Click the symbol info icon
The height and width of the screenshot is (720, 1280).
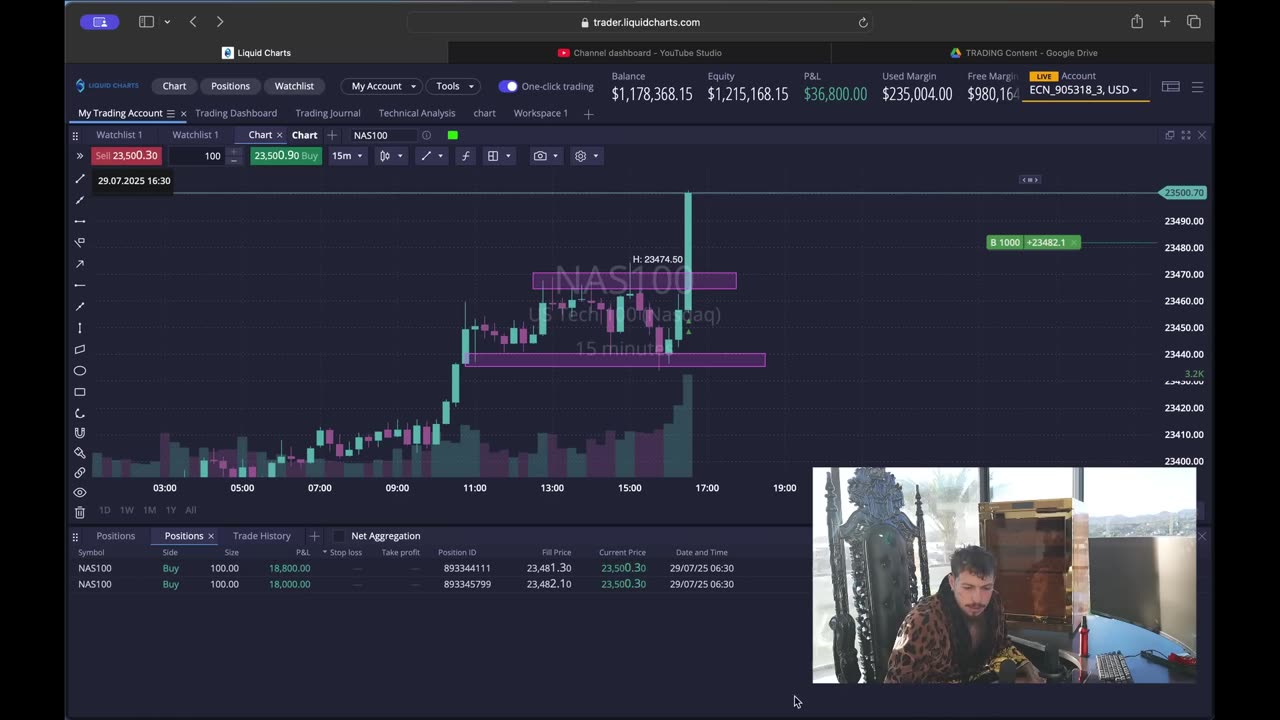point(426,135)
